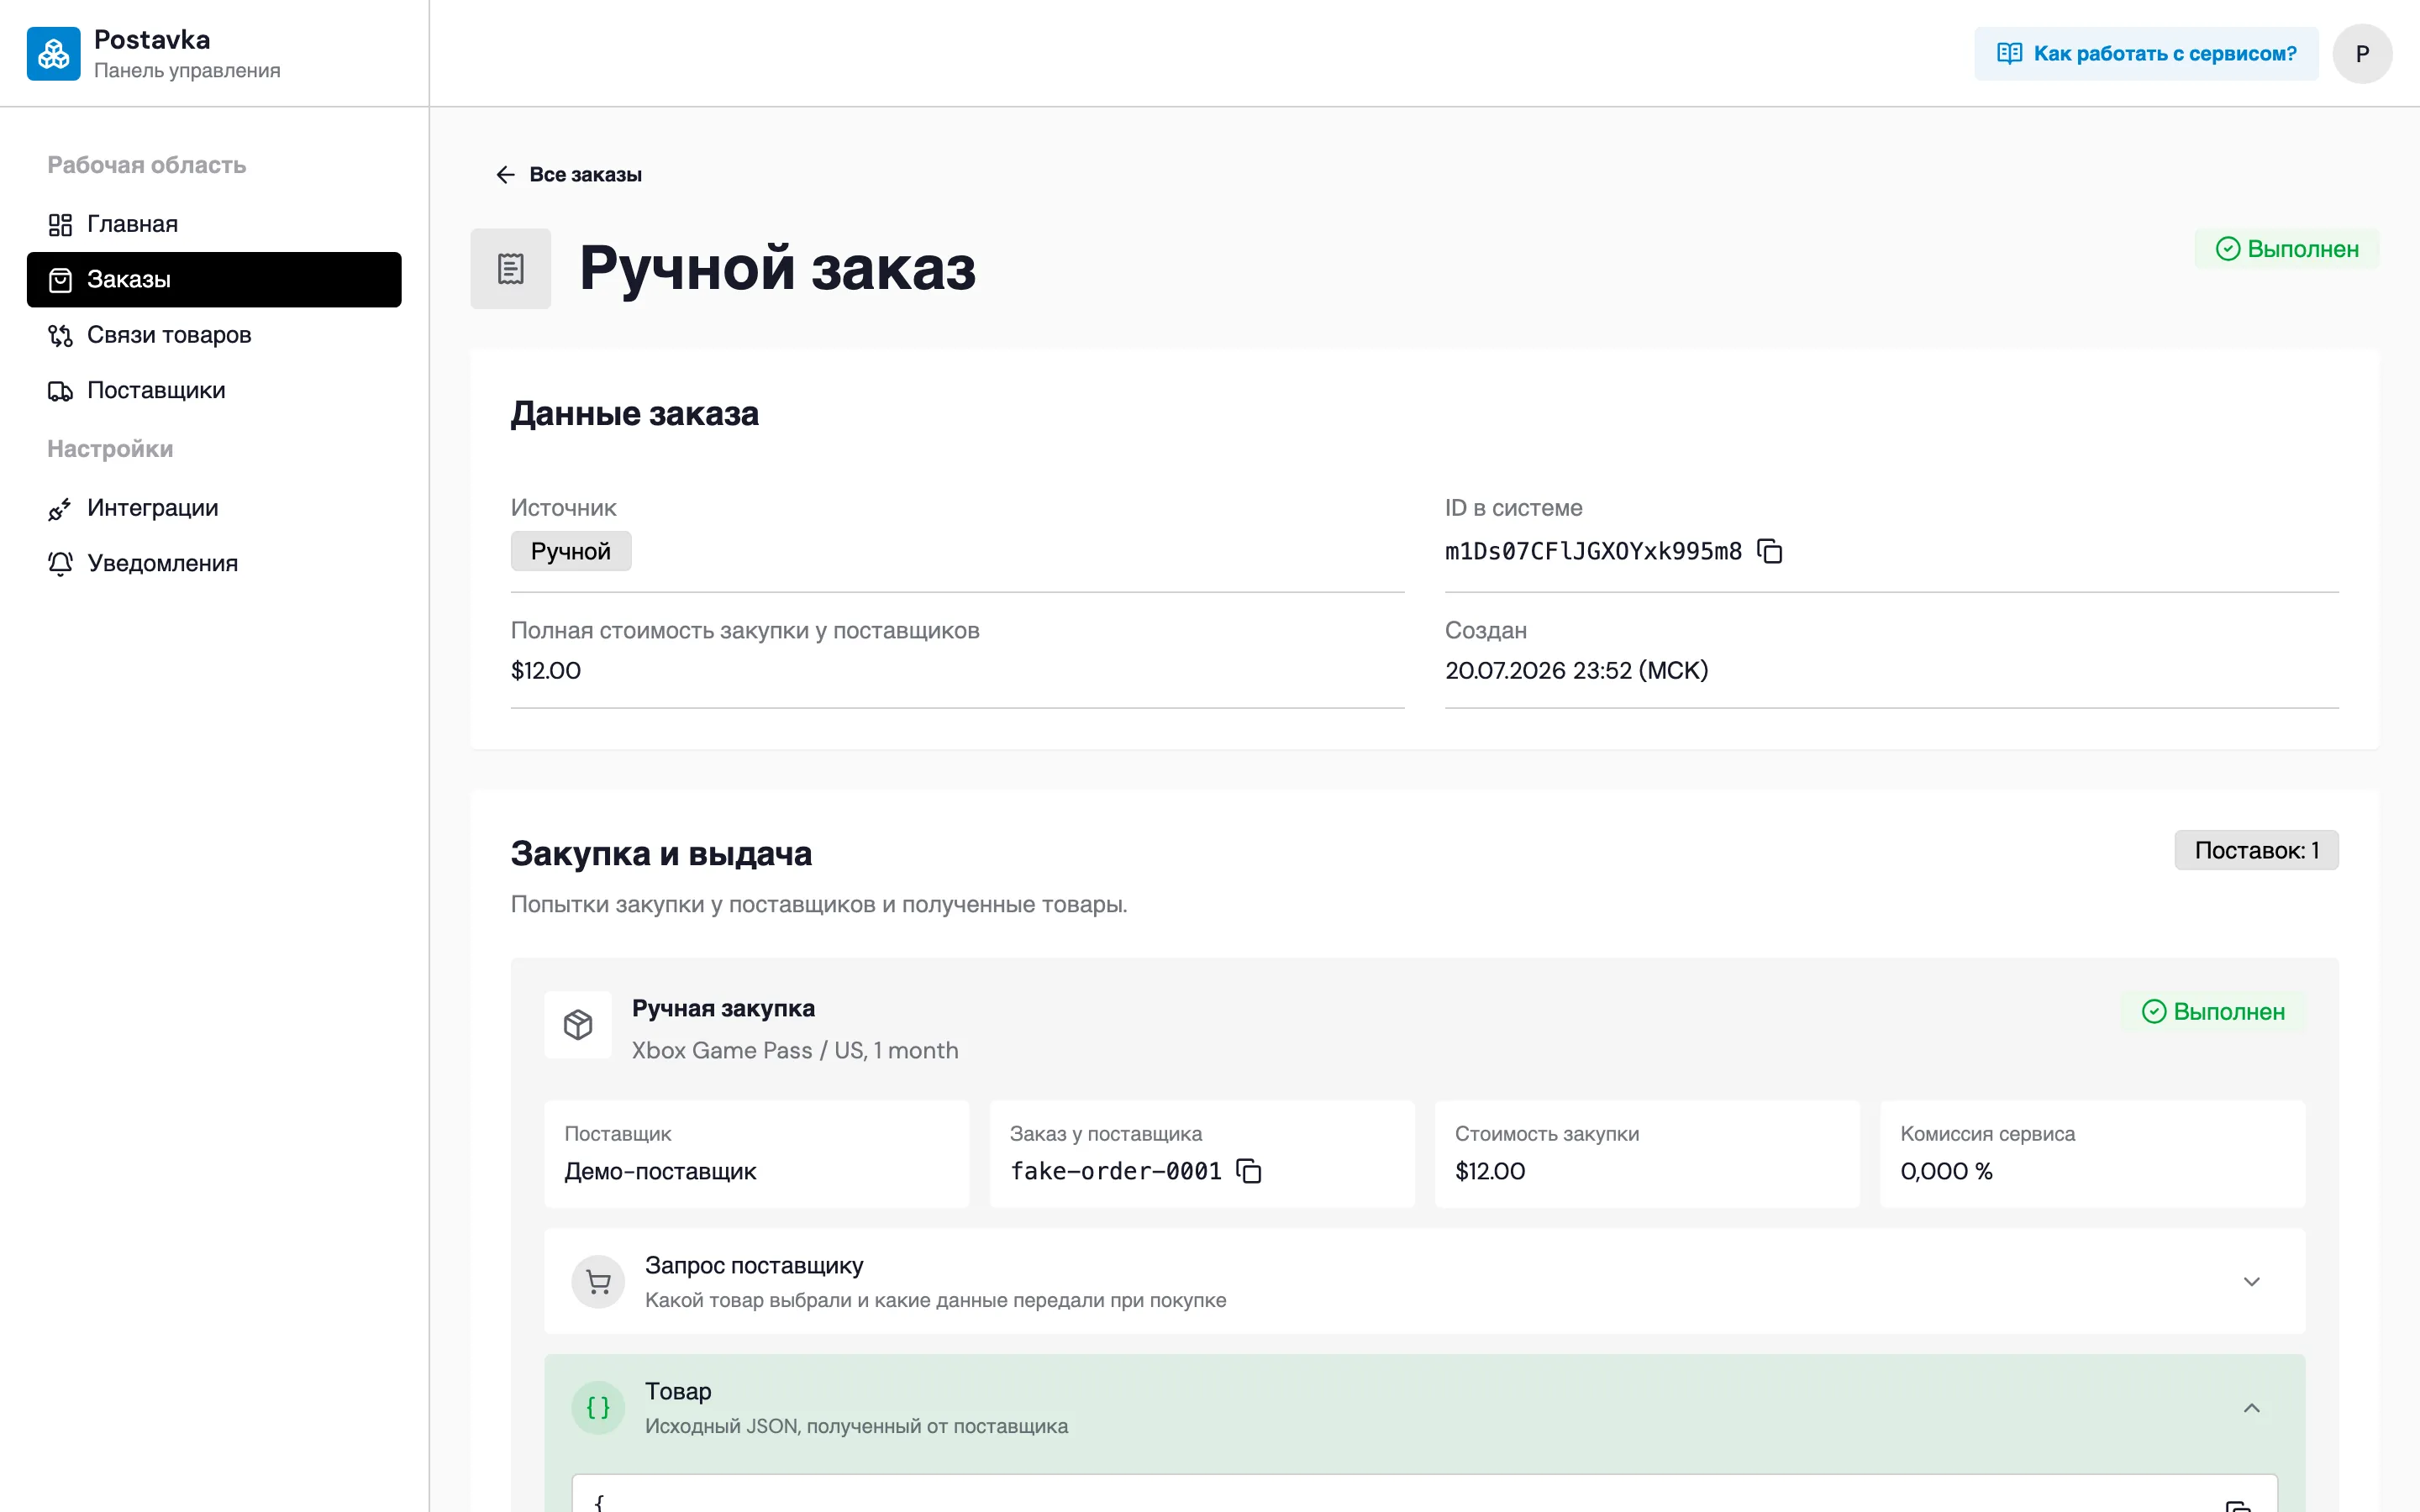Click the book icon in the help button
This screenshot has width=2420, height=1512.
[x=2009, y=53]
